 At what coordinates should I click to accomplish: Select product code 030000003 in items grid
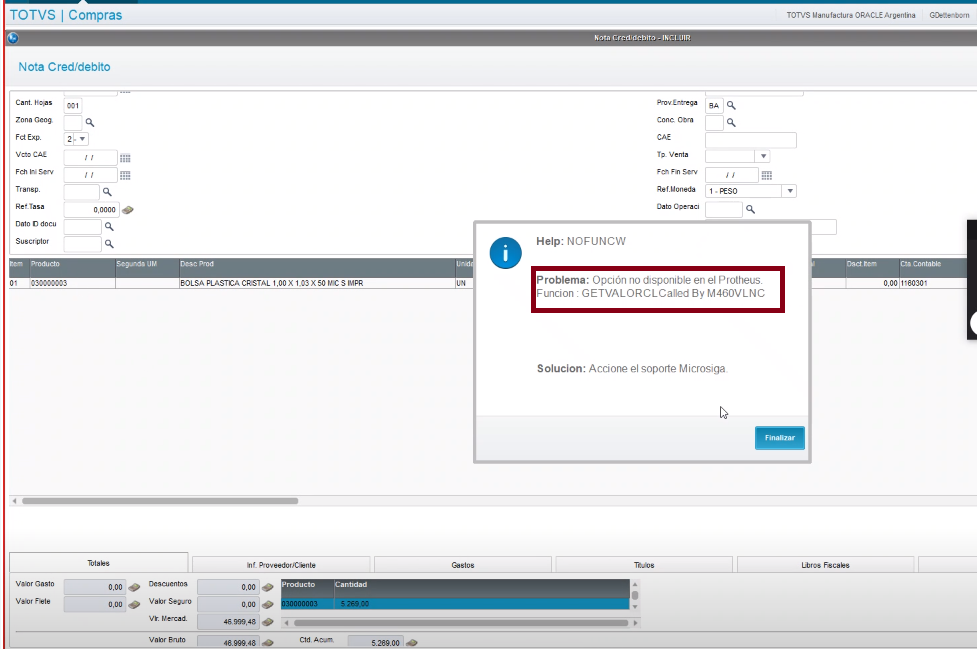(72, 283)
